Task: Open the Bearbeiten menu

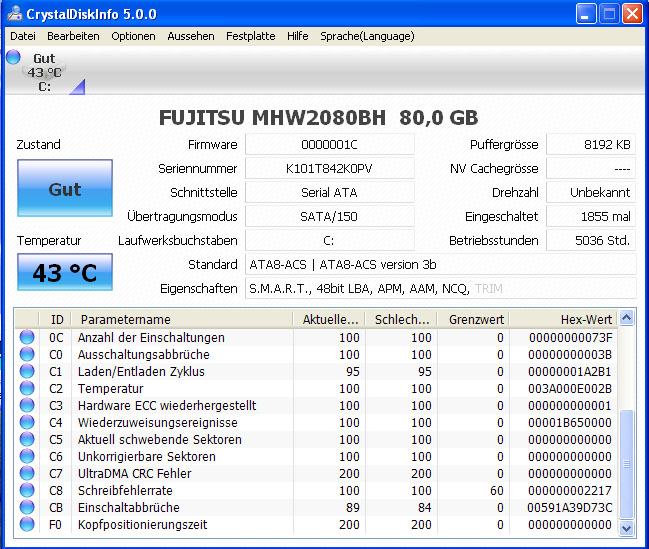Action: 73,36
